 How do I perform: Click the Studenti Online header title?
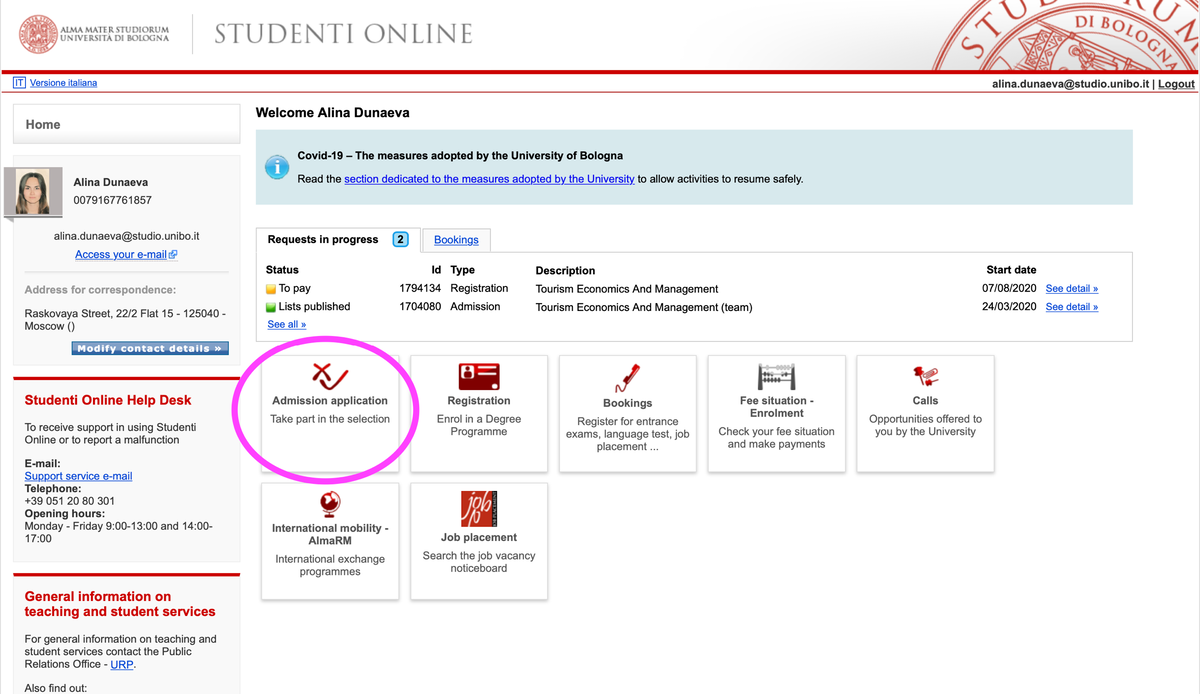343,35
